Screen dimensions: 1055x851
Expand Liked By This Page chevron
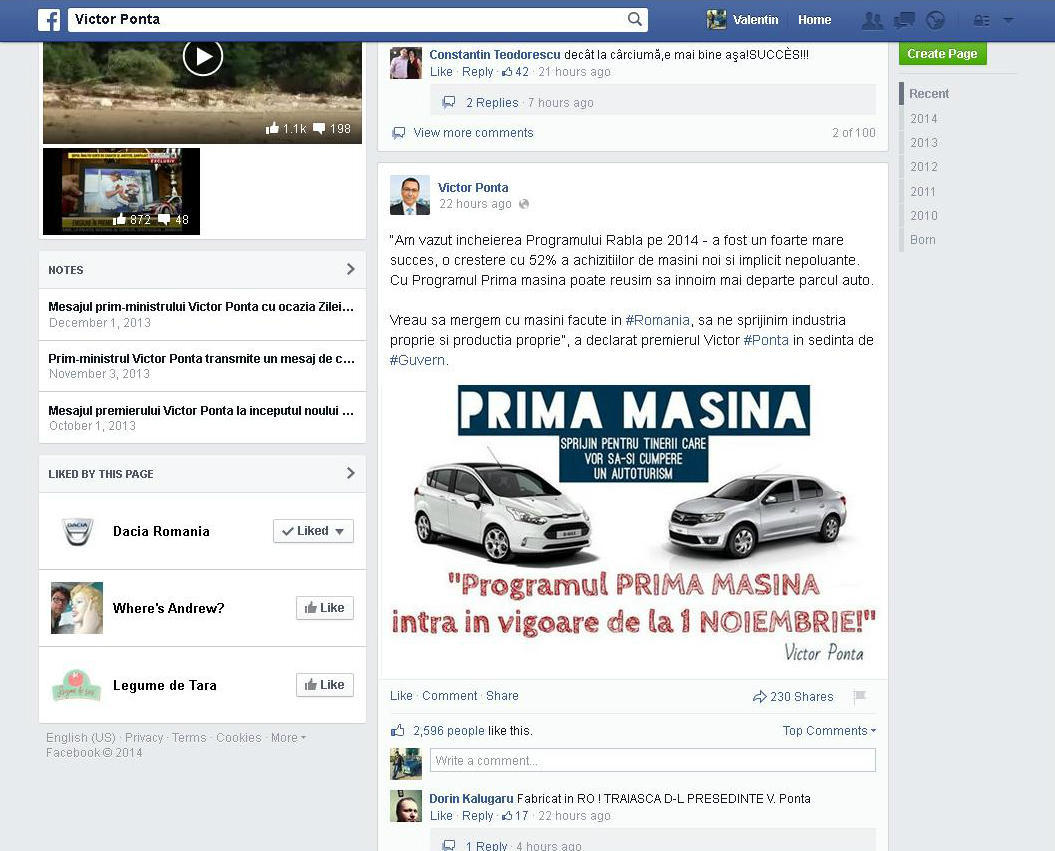(351, 473)
